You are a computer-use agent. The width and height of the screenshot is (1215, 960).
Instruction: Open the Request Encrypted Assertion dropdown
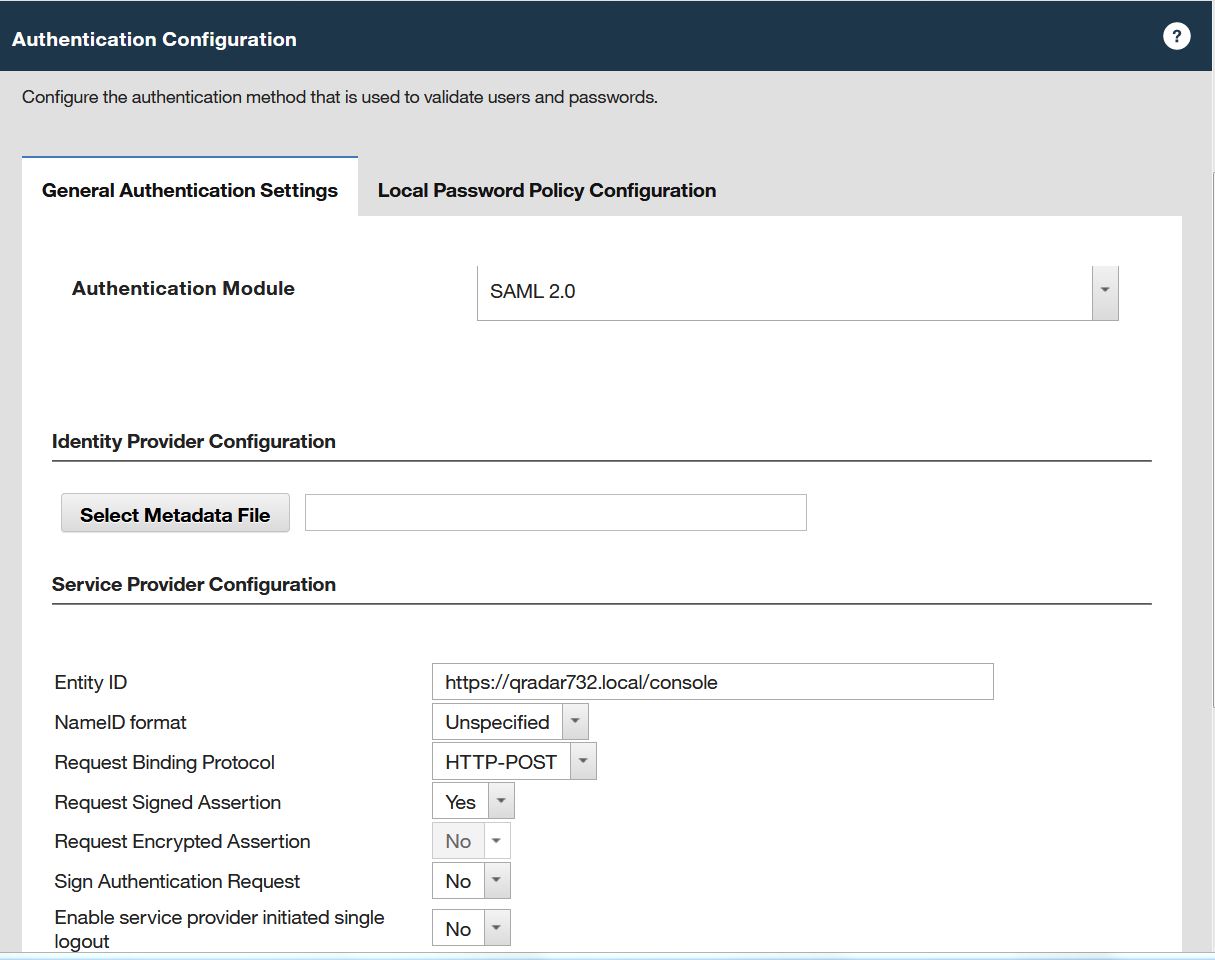click(x=472, y=841)
